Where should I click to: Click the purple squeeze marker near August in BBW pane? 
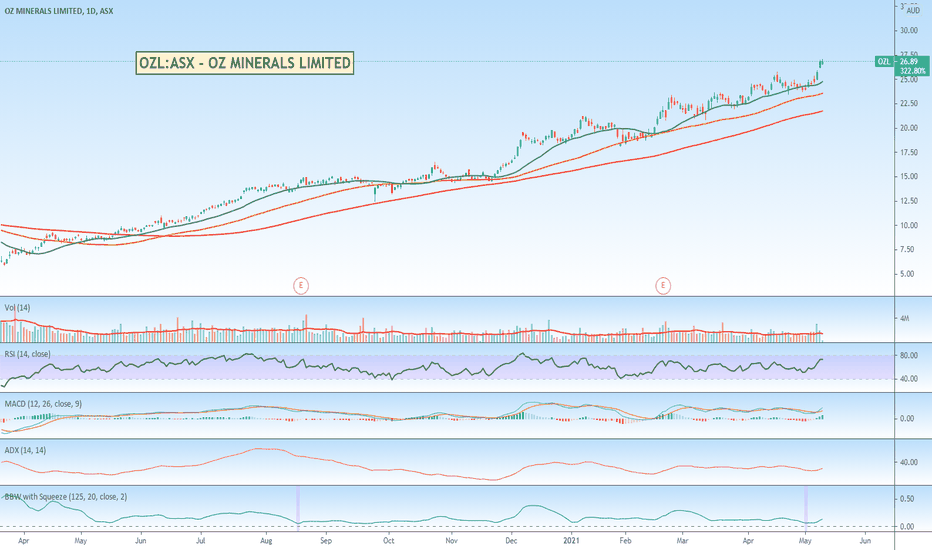(298, 508)
